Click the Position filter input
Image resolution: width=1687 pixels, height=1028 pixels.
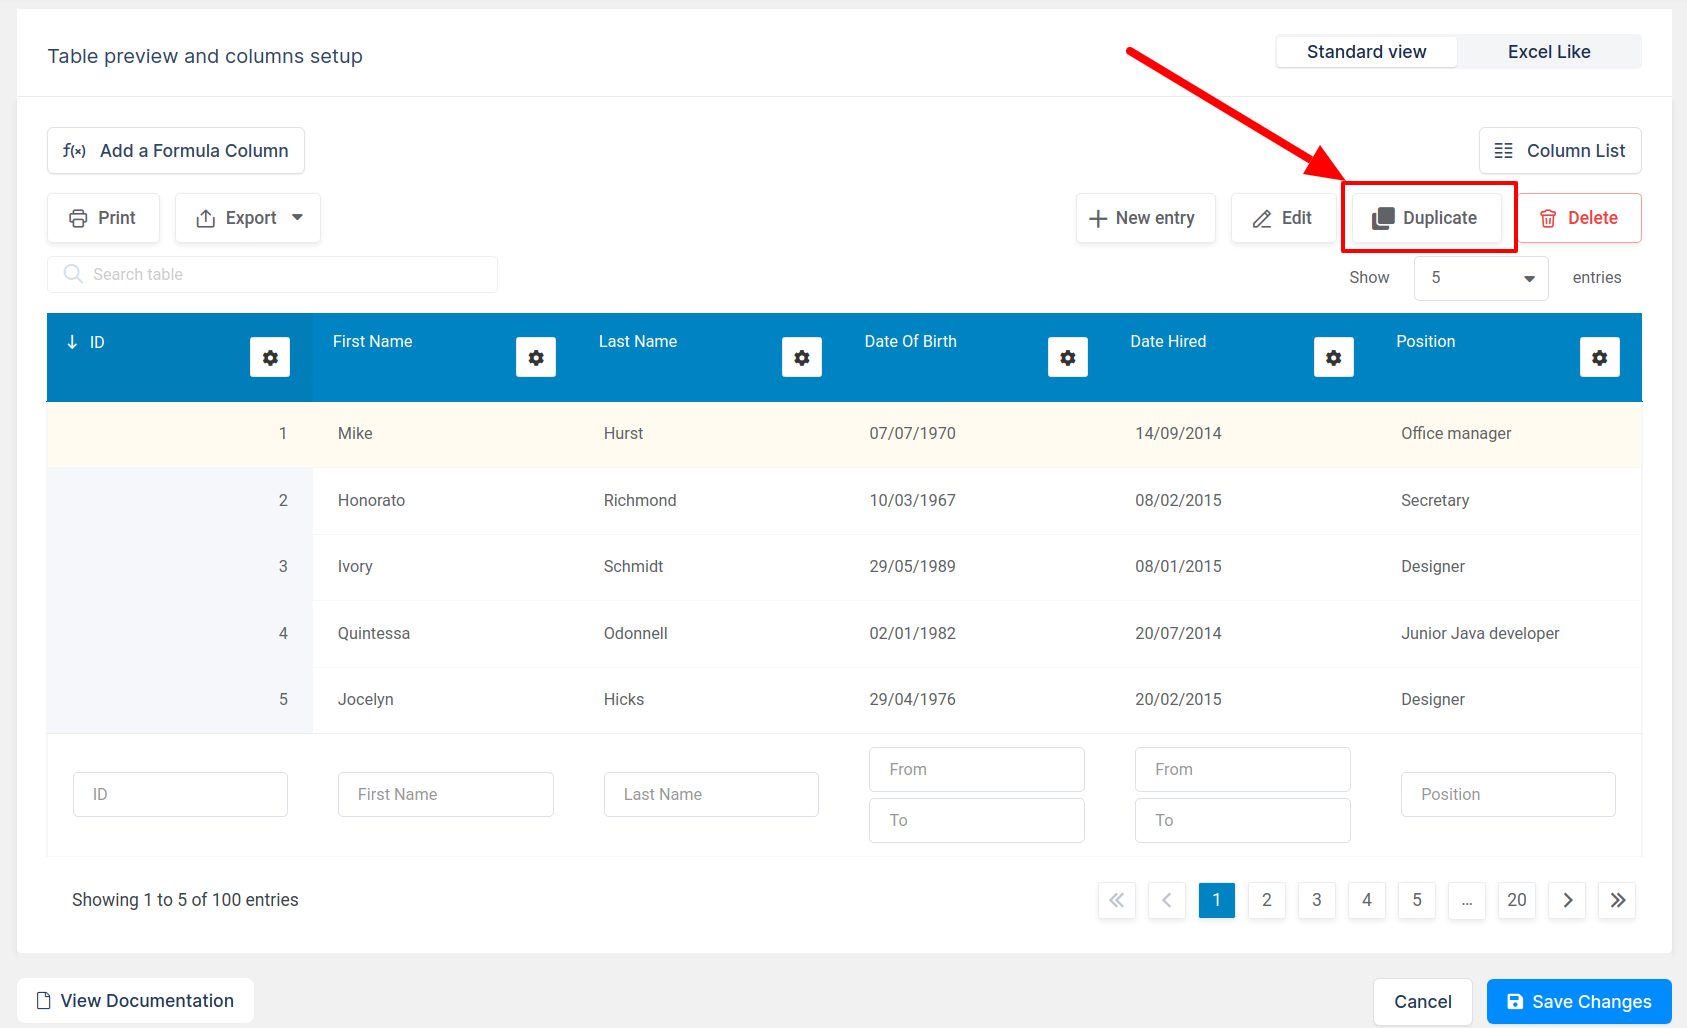tap(1508, 794)
